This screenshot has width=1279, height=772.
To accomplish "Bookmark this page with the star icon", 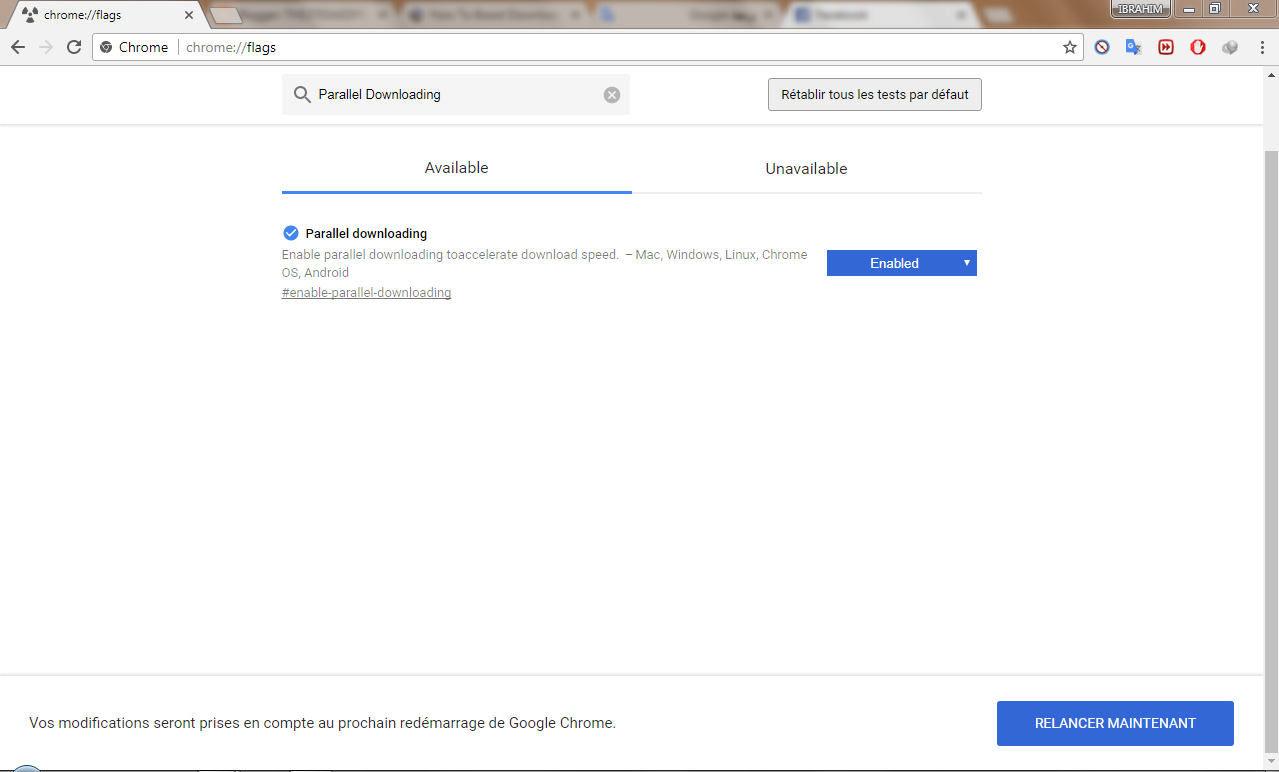I will point(1069,47).
